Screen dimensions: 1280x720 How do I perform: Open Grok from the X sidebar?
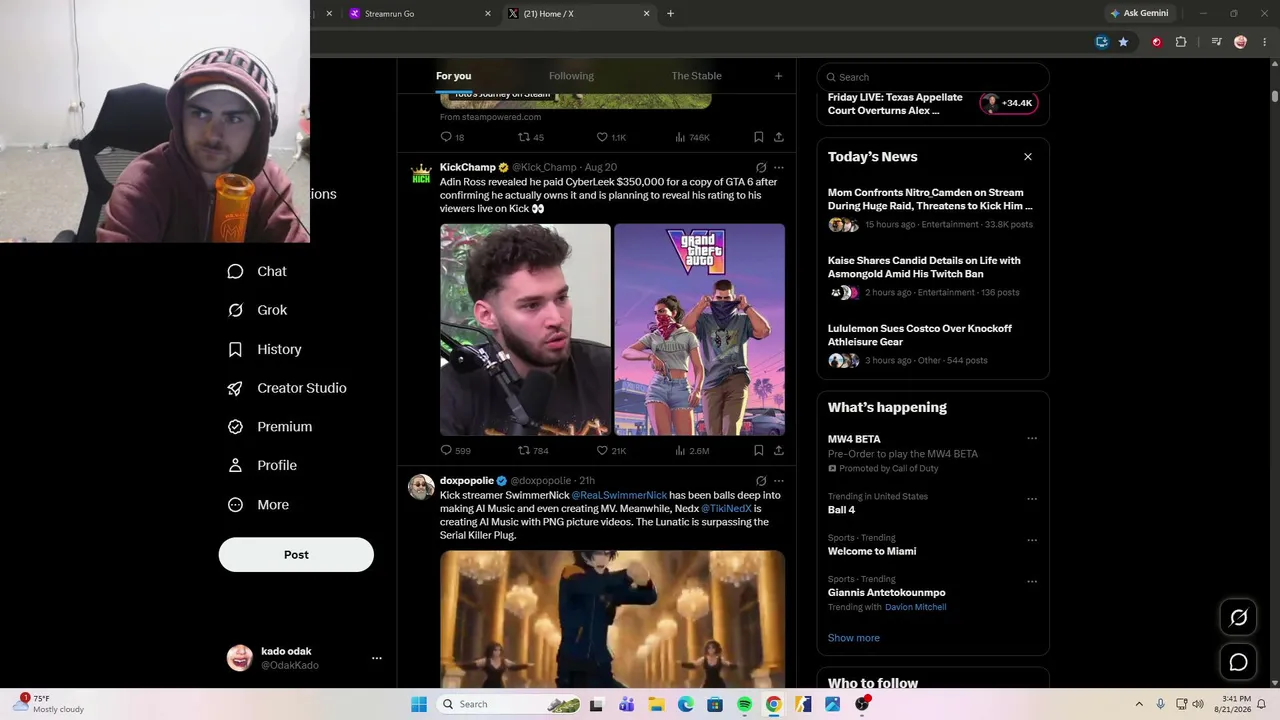(x=258, y=310)
